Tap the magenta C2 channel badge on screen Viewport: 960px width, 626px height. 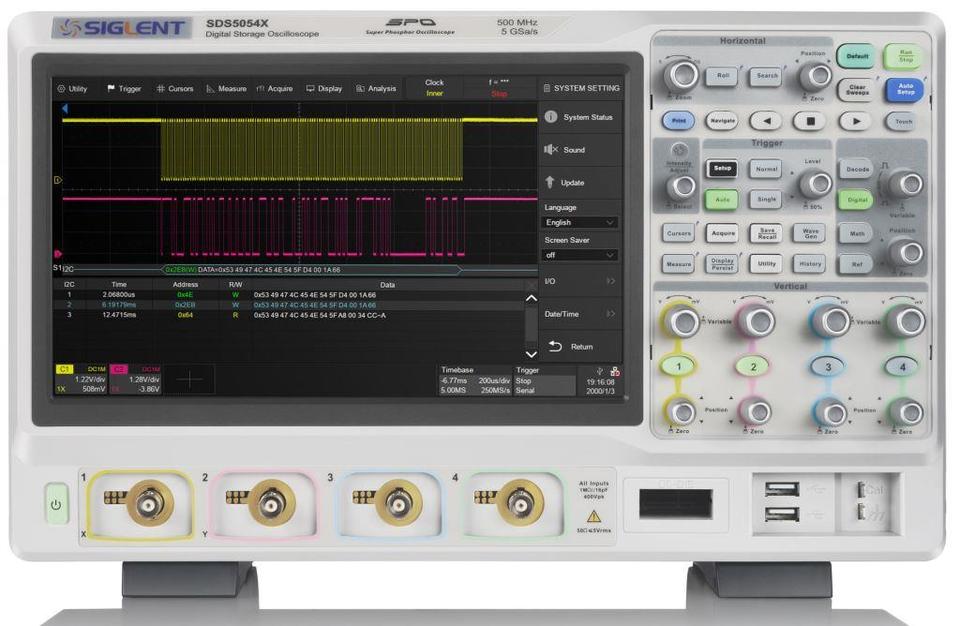119,369
